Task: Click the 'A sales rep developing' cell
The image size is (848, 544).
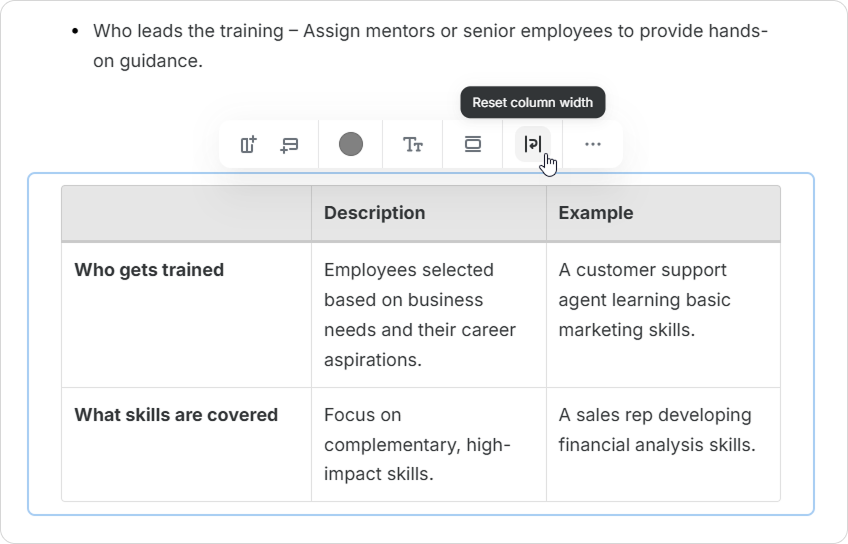Action: click(656, 430)
